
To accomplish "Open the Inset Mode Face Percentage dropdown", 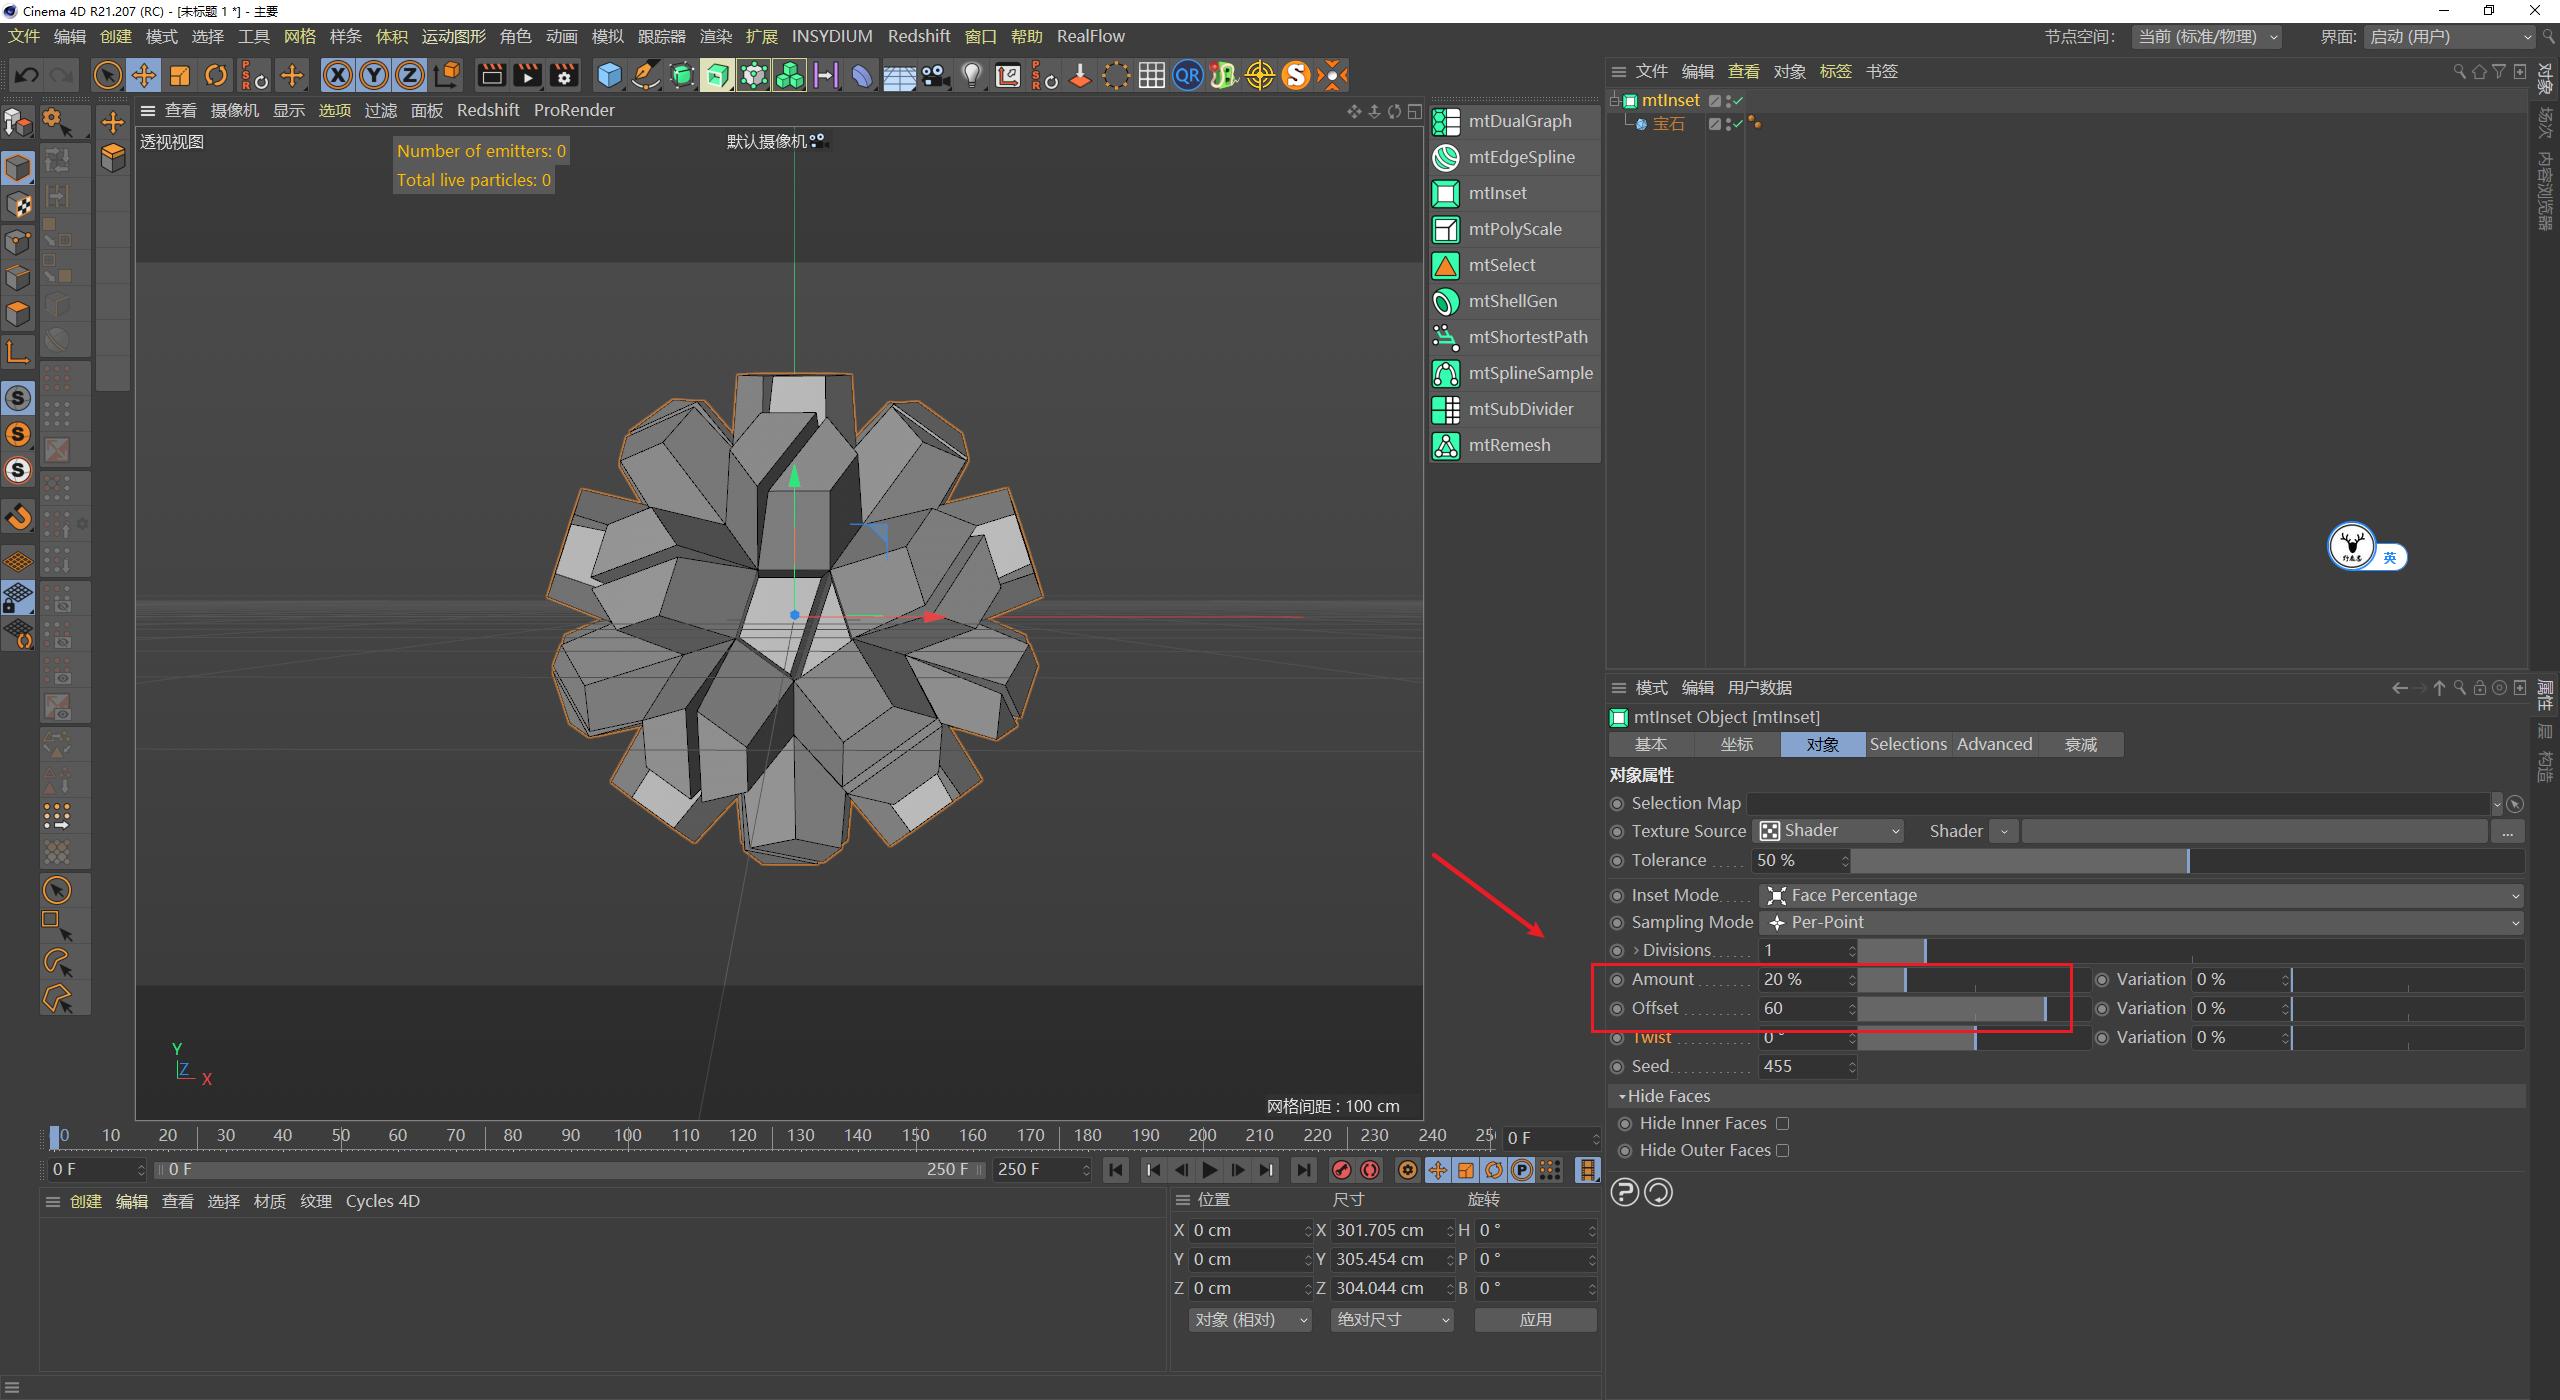I will tap(2516, 895).
